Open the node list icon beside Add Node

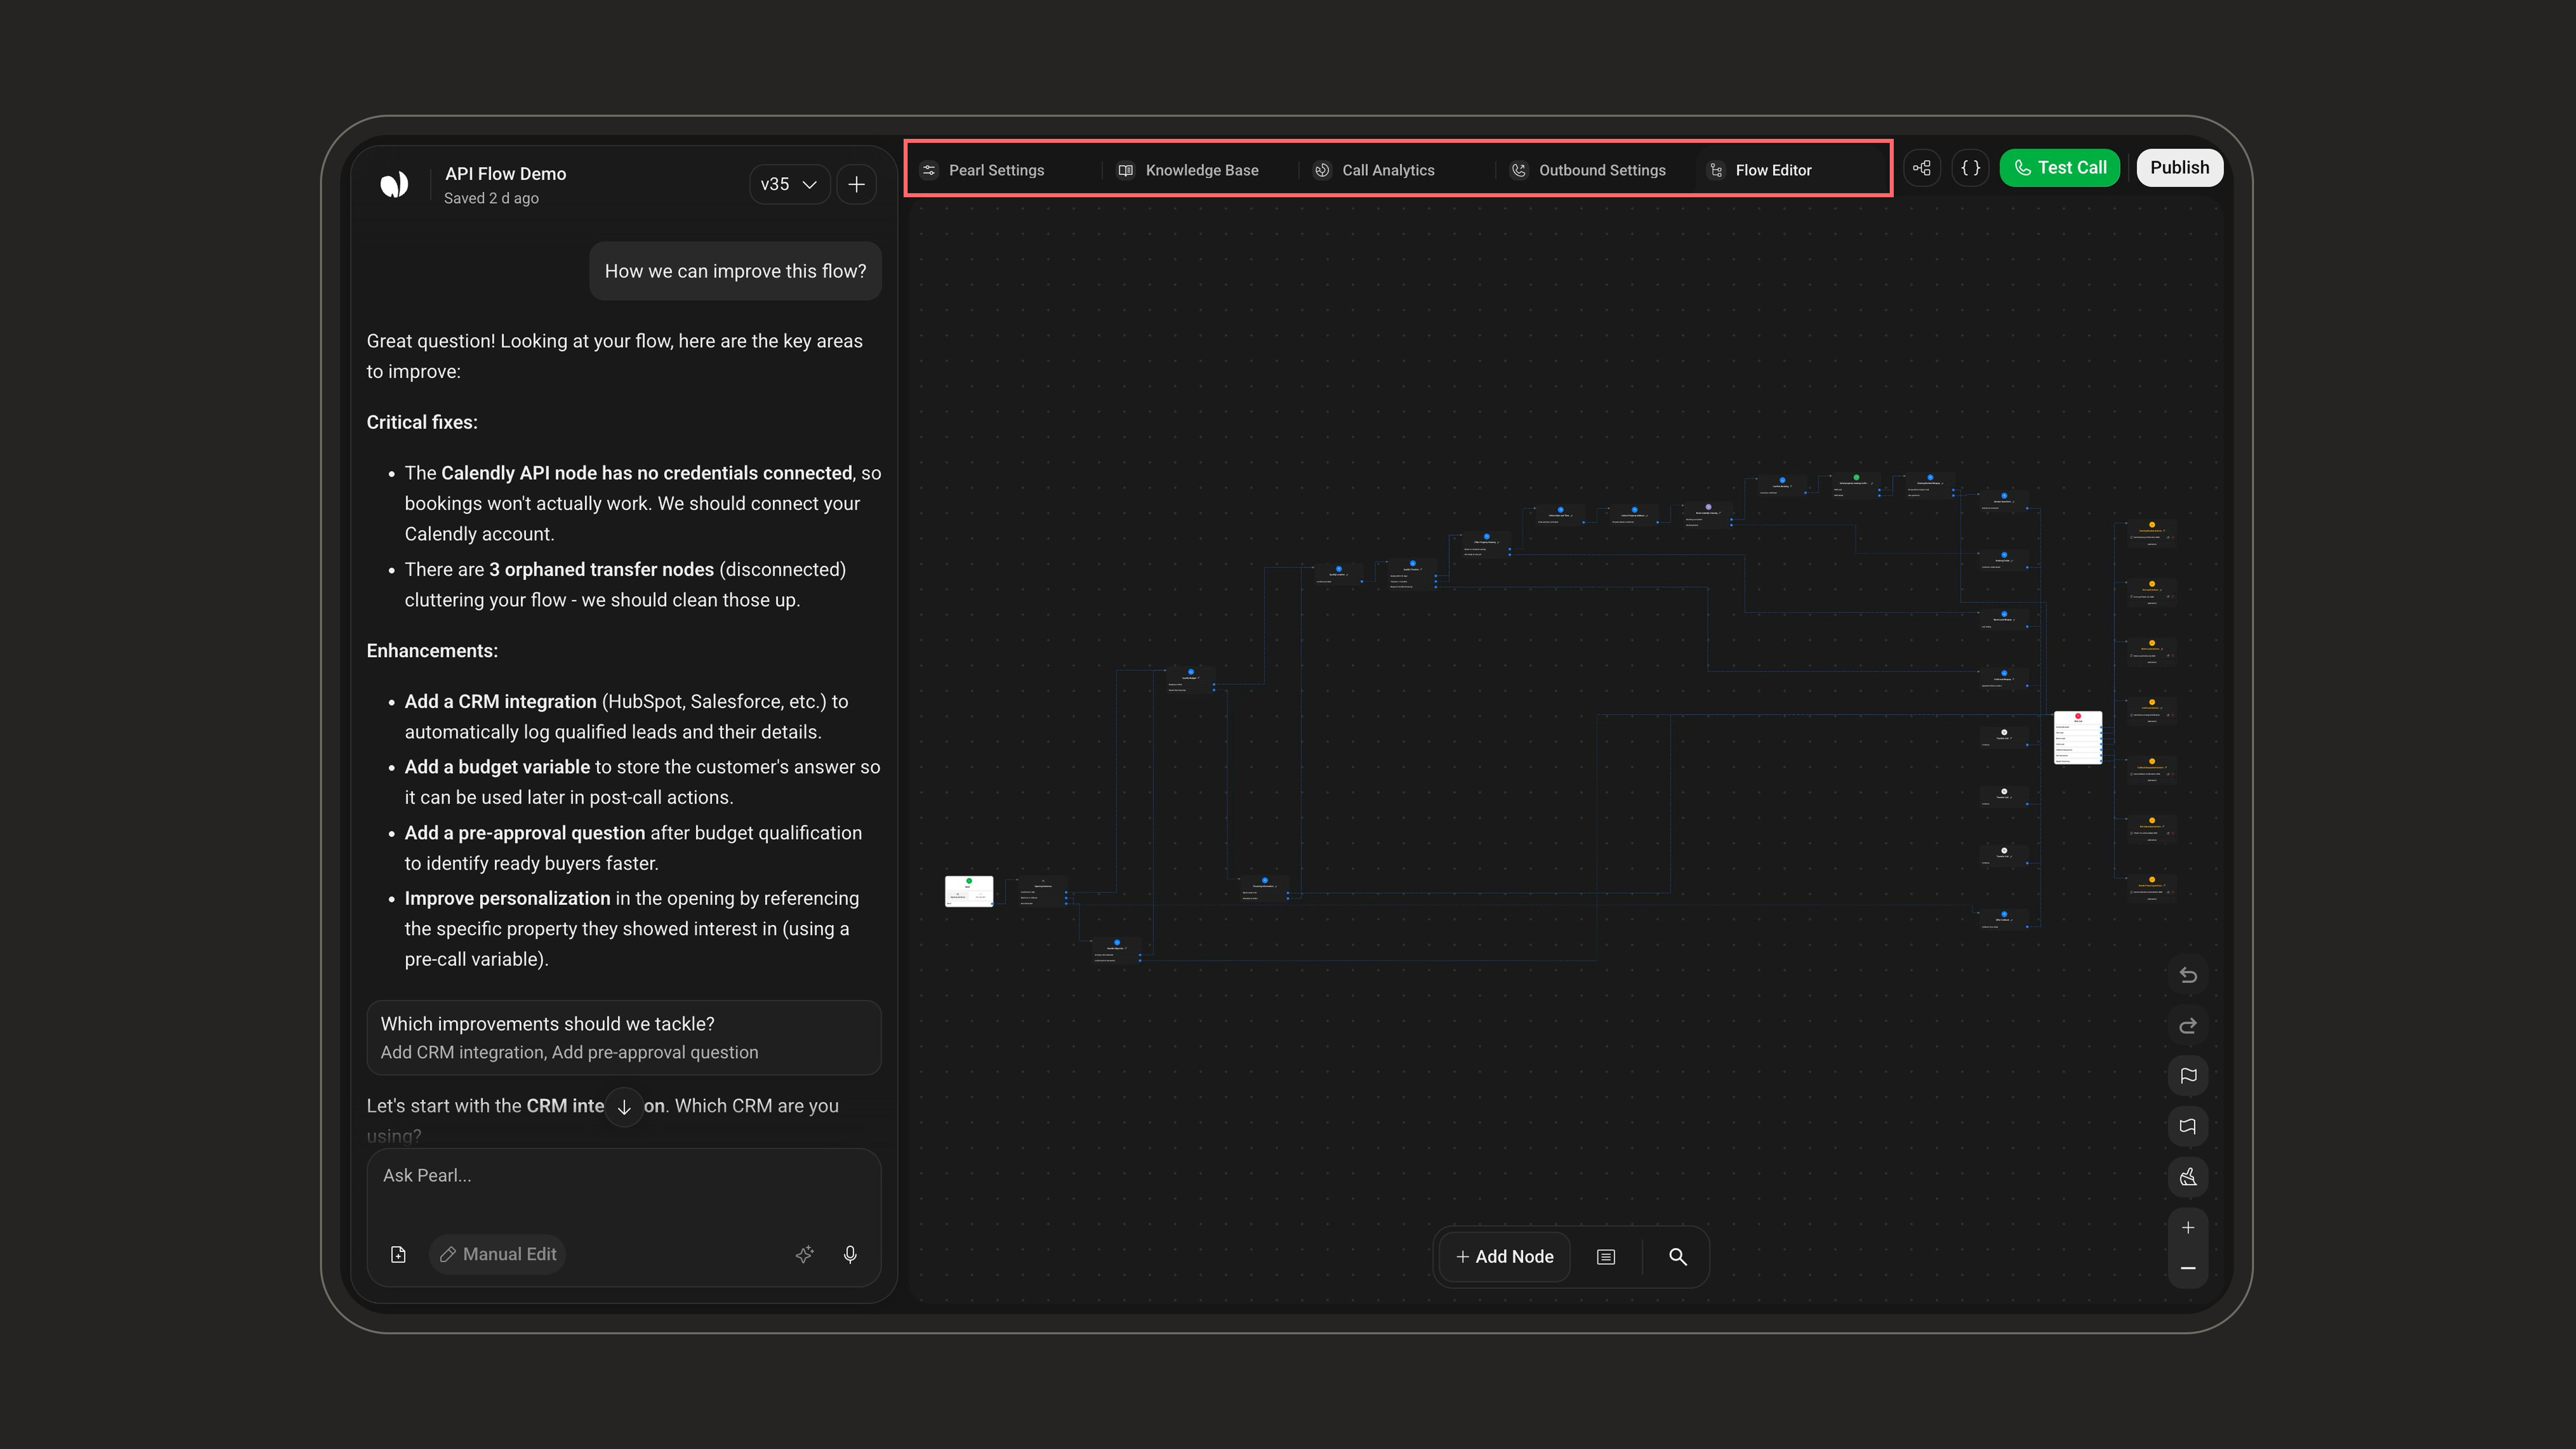(1606, 1257)
